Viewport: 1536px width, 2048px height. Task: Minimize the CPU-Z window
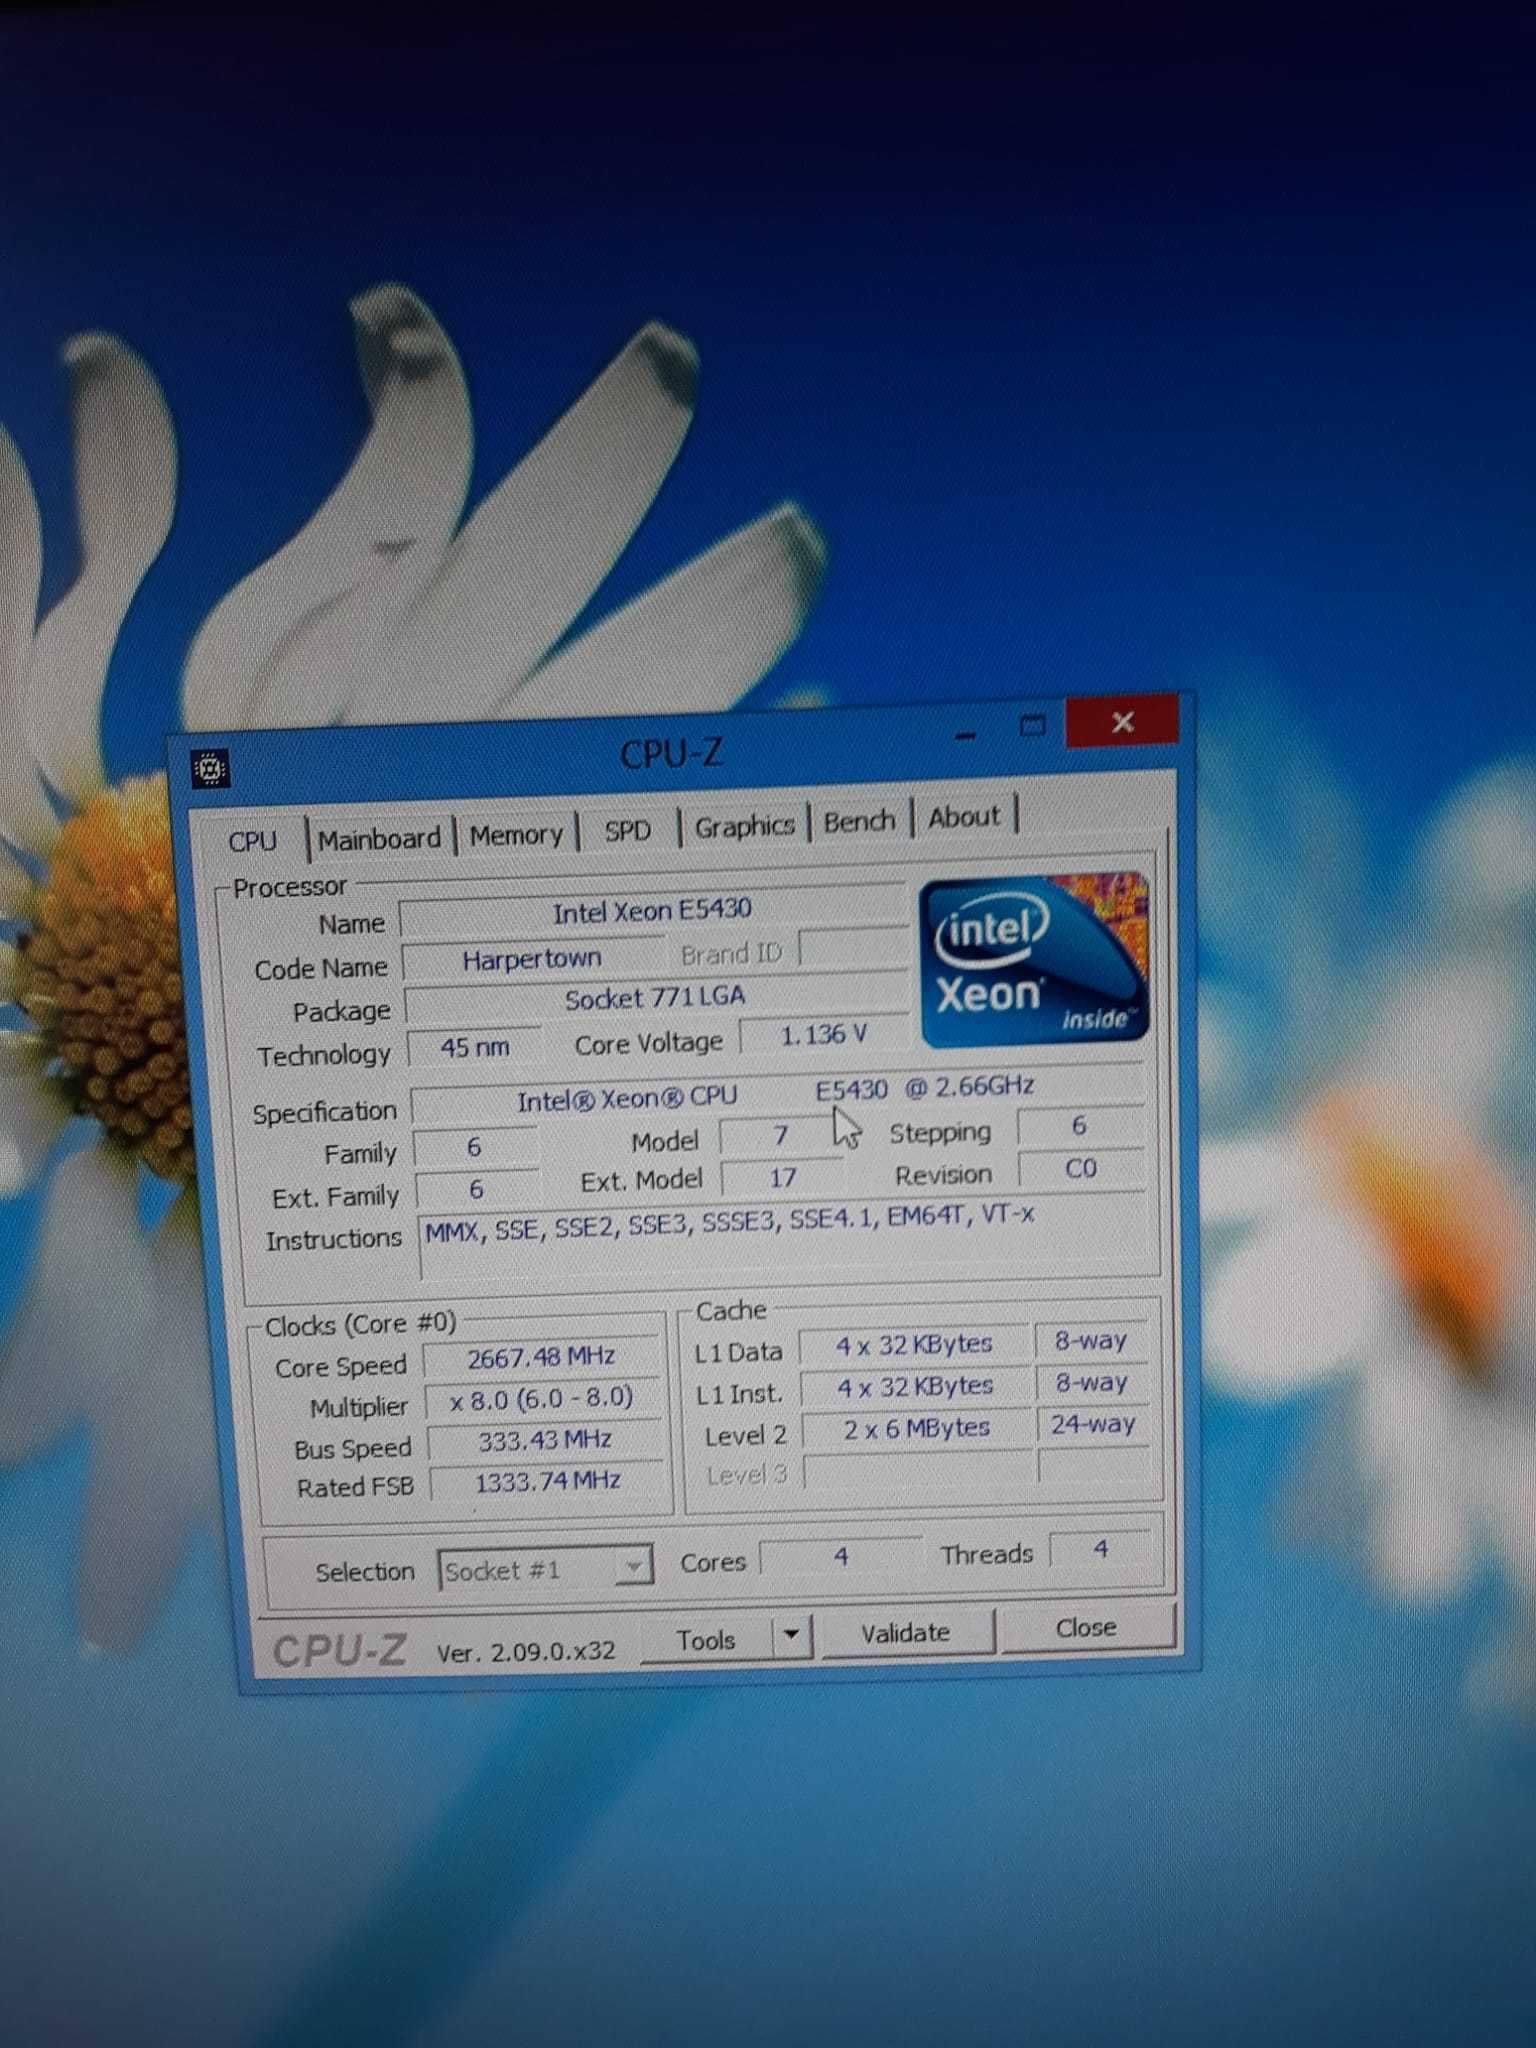coord(965,735)
